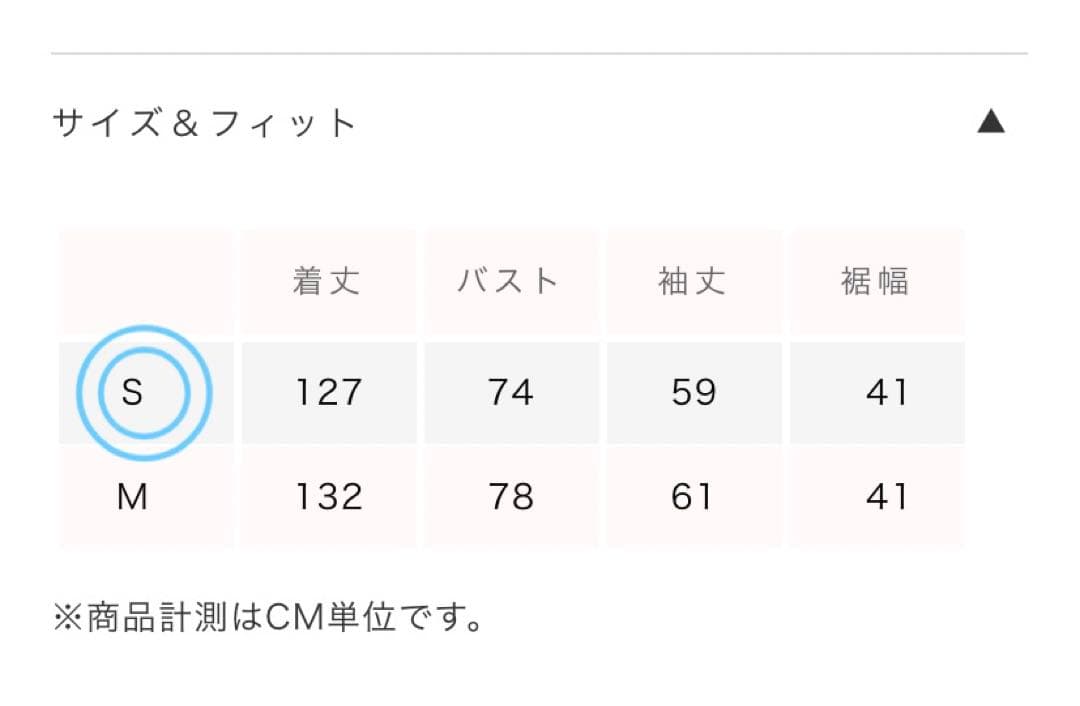Click the 袖丈 column header
The image size is (1080, 706).
[x=692, y=282]
